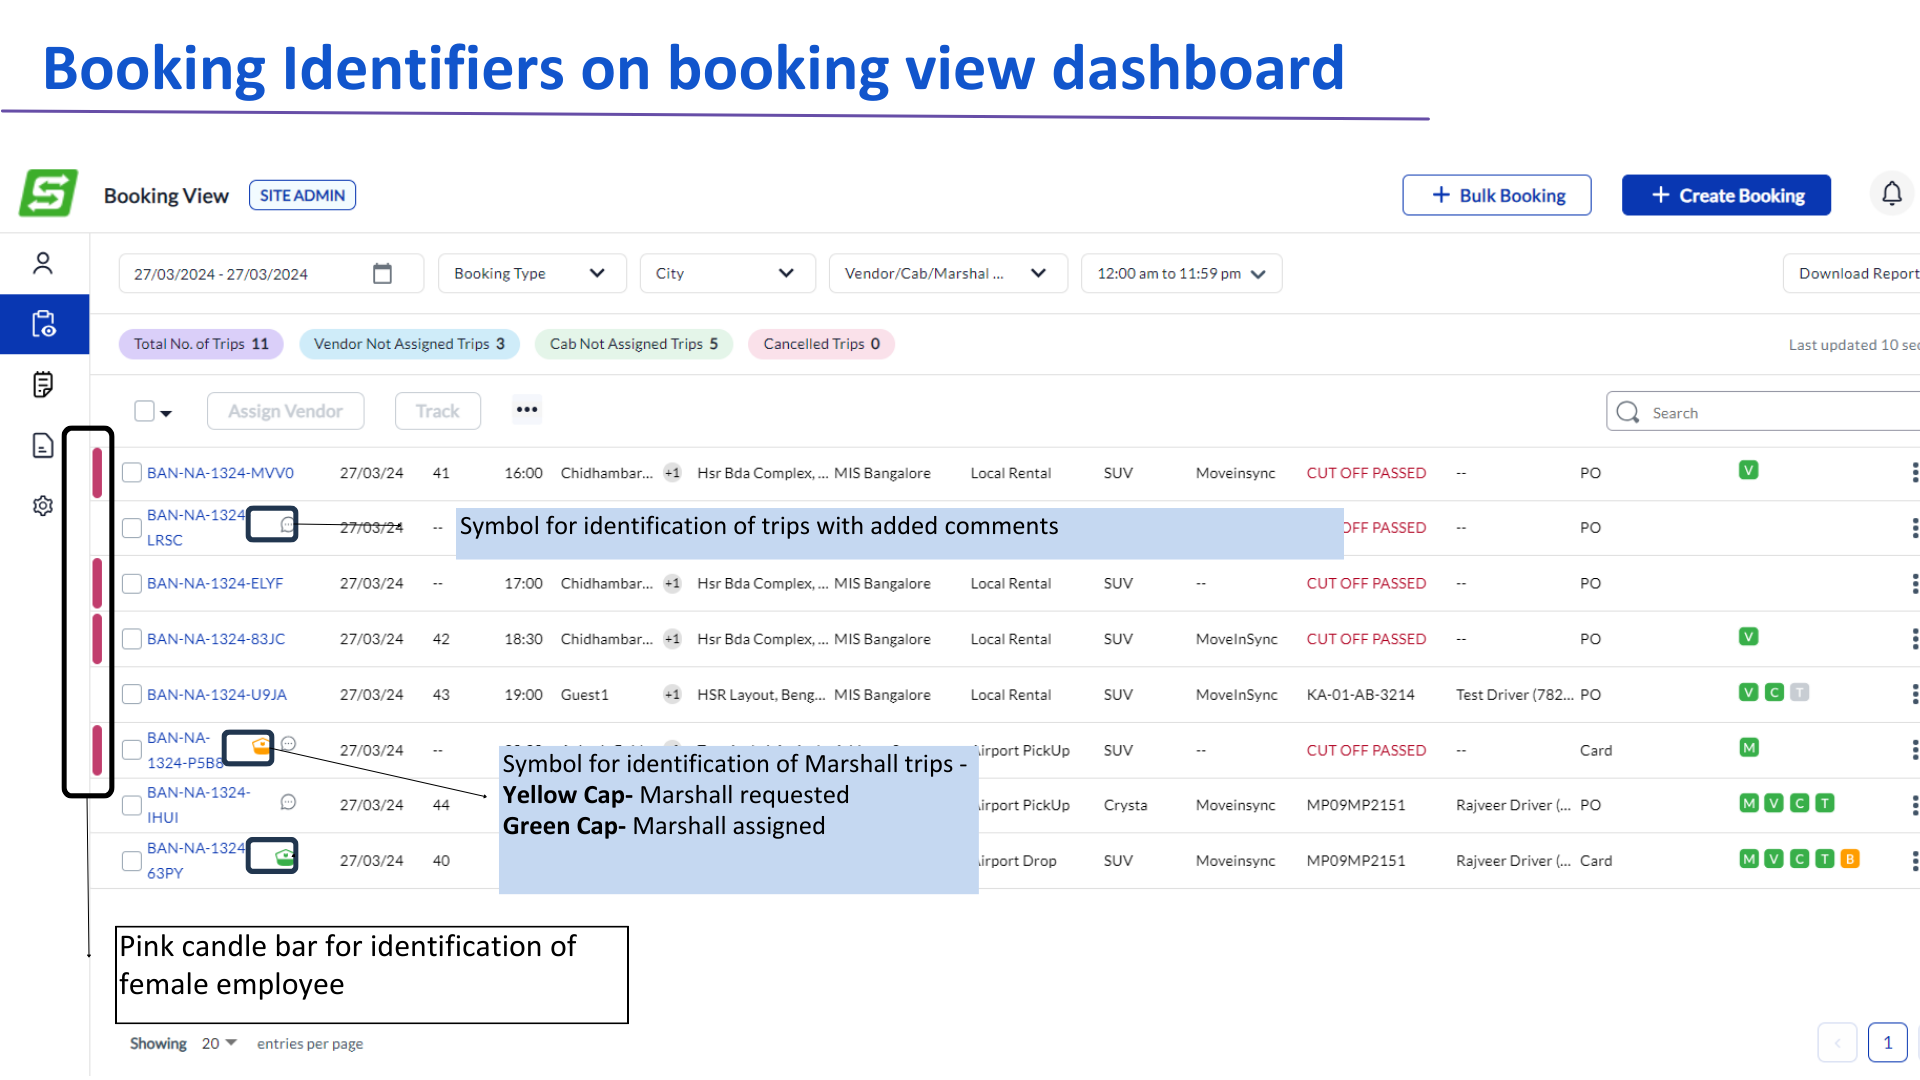Image resolution: width=1920 pixels, height=1080 pixels.
Task: Open the City filter dropdown
Action: (727, 274)
